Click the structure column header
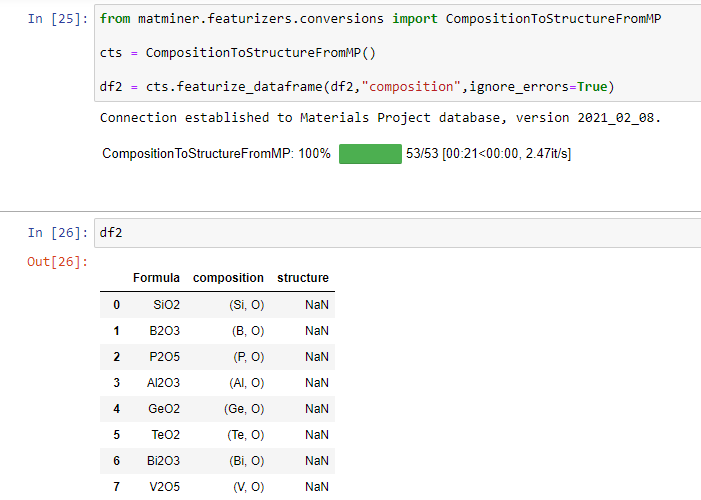Viewport: 701px width, 500px height. 303,278
